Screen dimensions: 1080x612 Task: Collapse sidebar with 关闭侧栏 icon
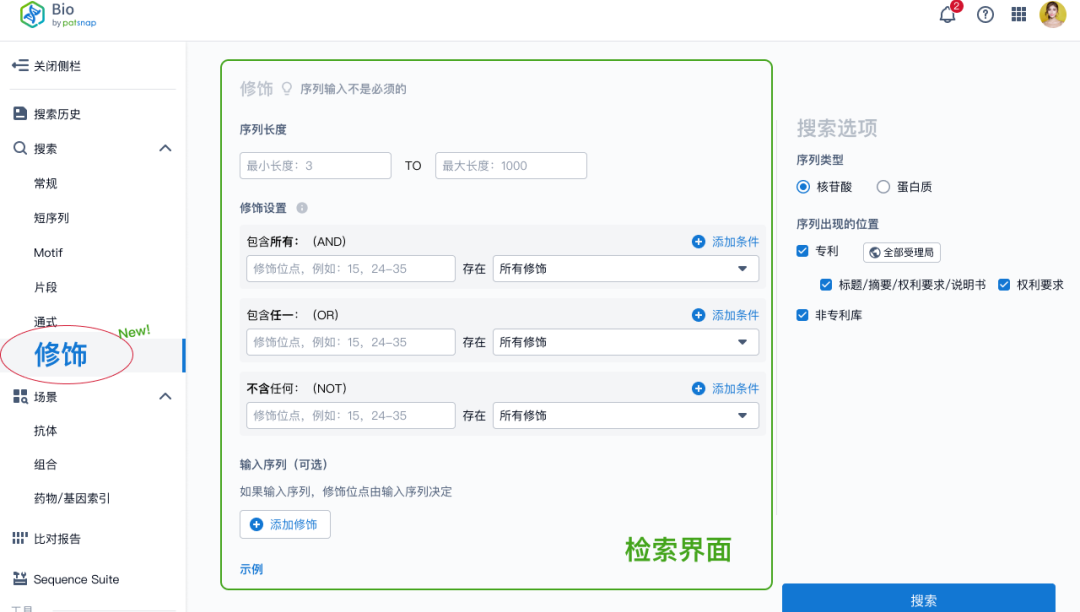(x=20, y=65)
